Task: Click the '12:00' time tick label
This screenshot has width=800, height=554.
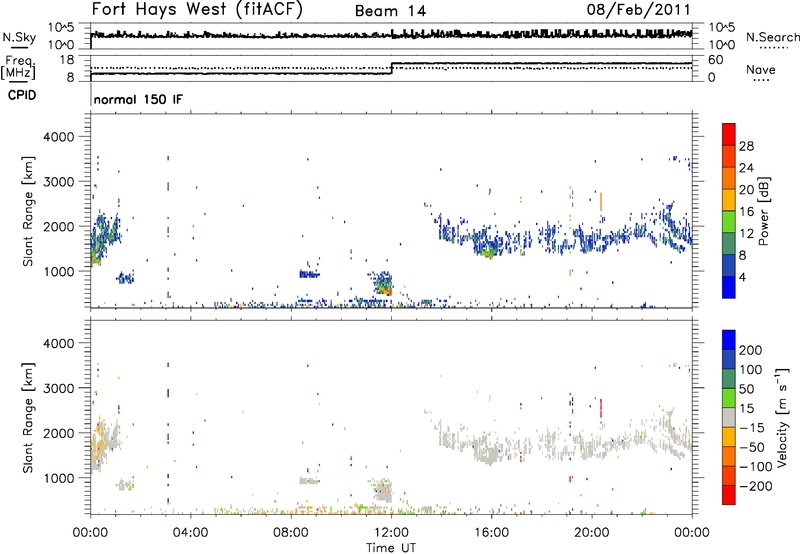Action: [391, 533]
